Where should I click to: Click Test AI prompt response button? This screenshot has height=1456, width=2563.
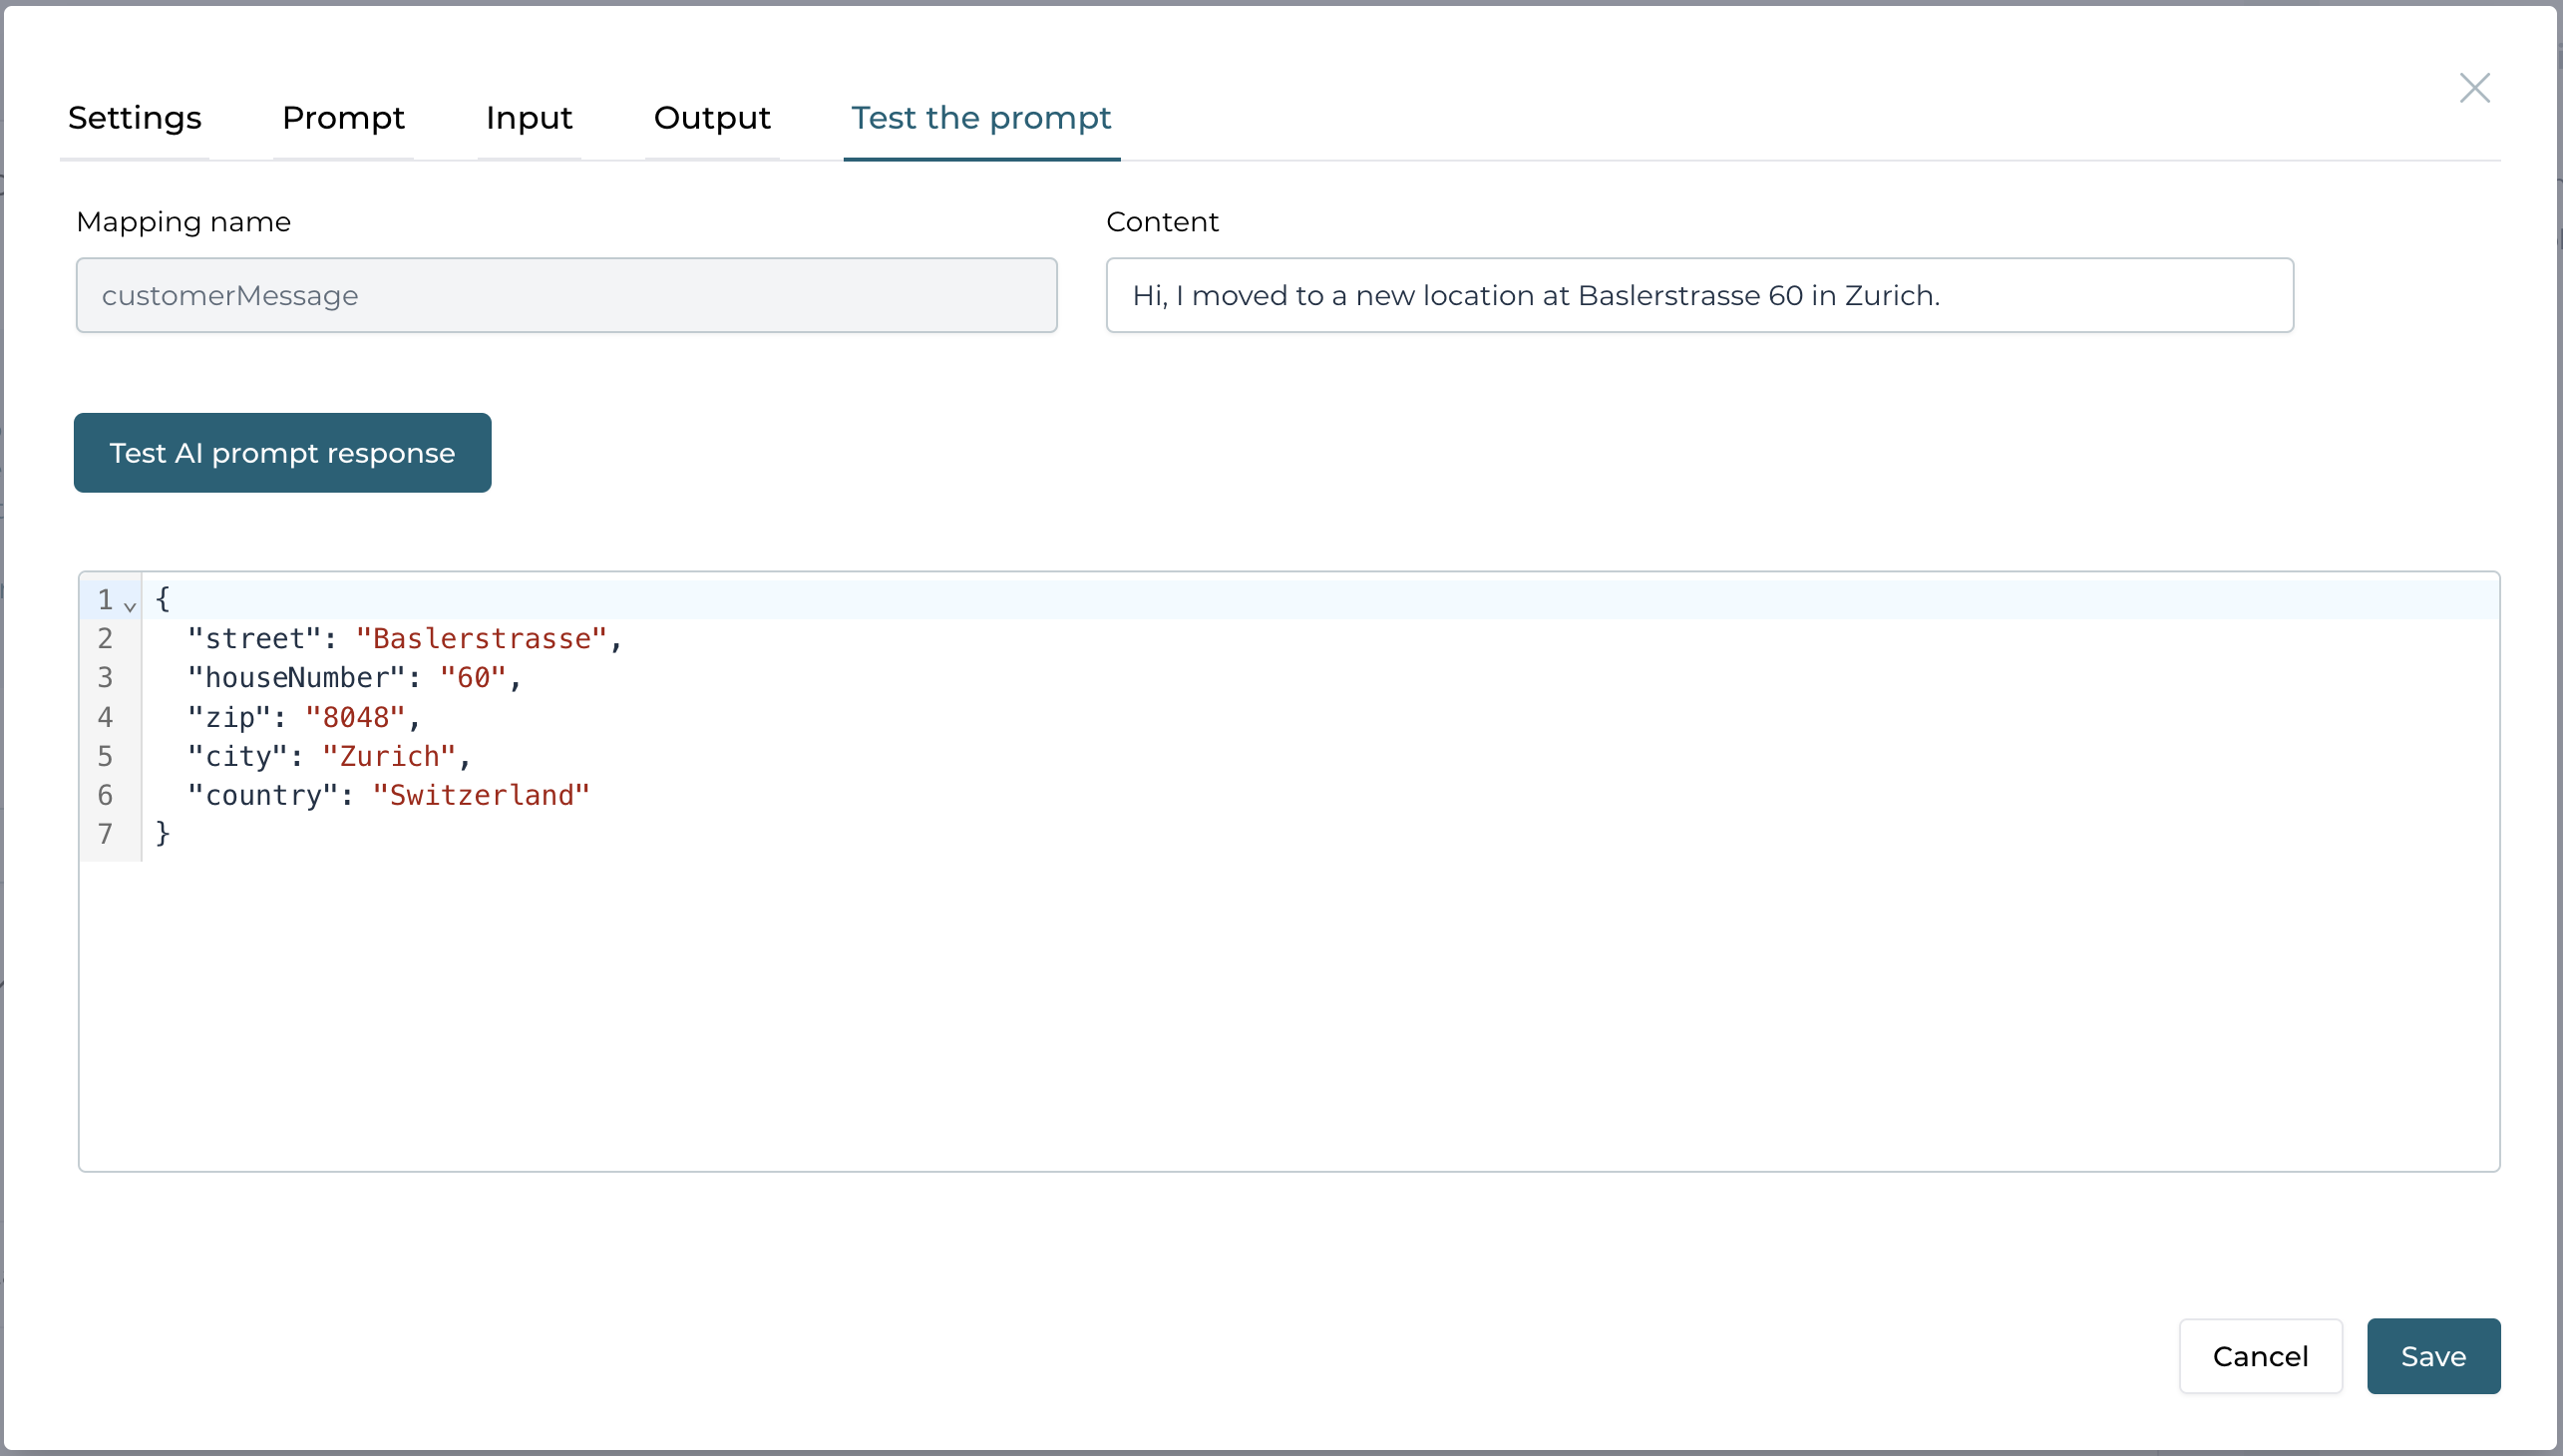click(x=281, y=453)
